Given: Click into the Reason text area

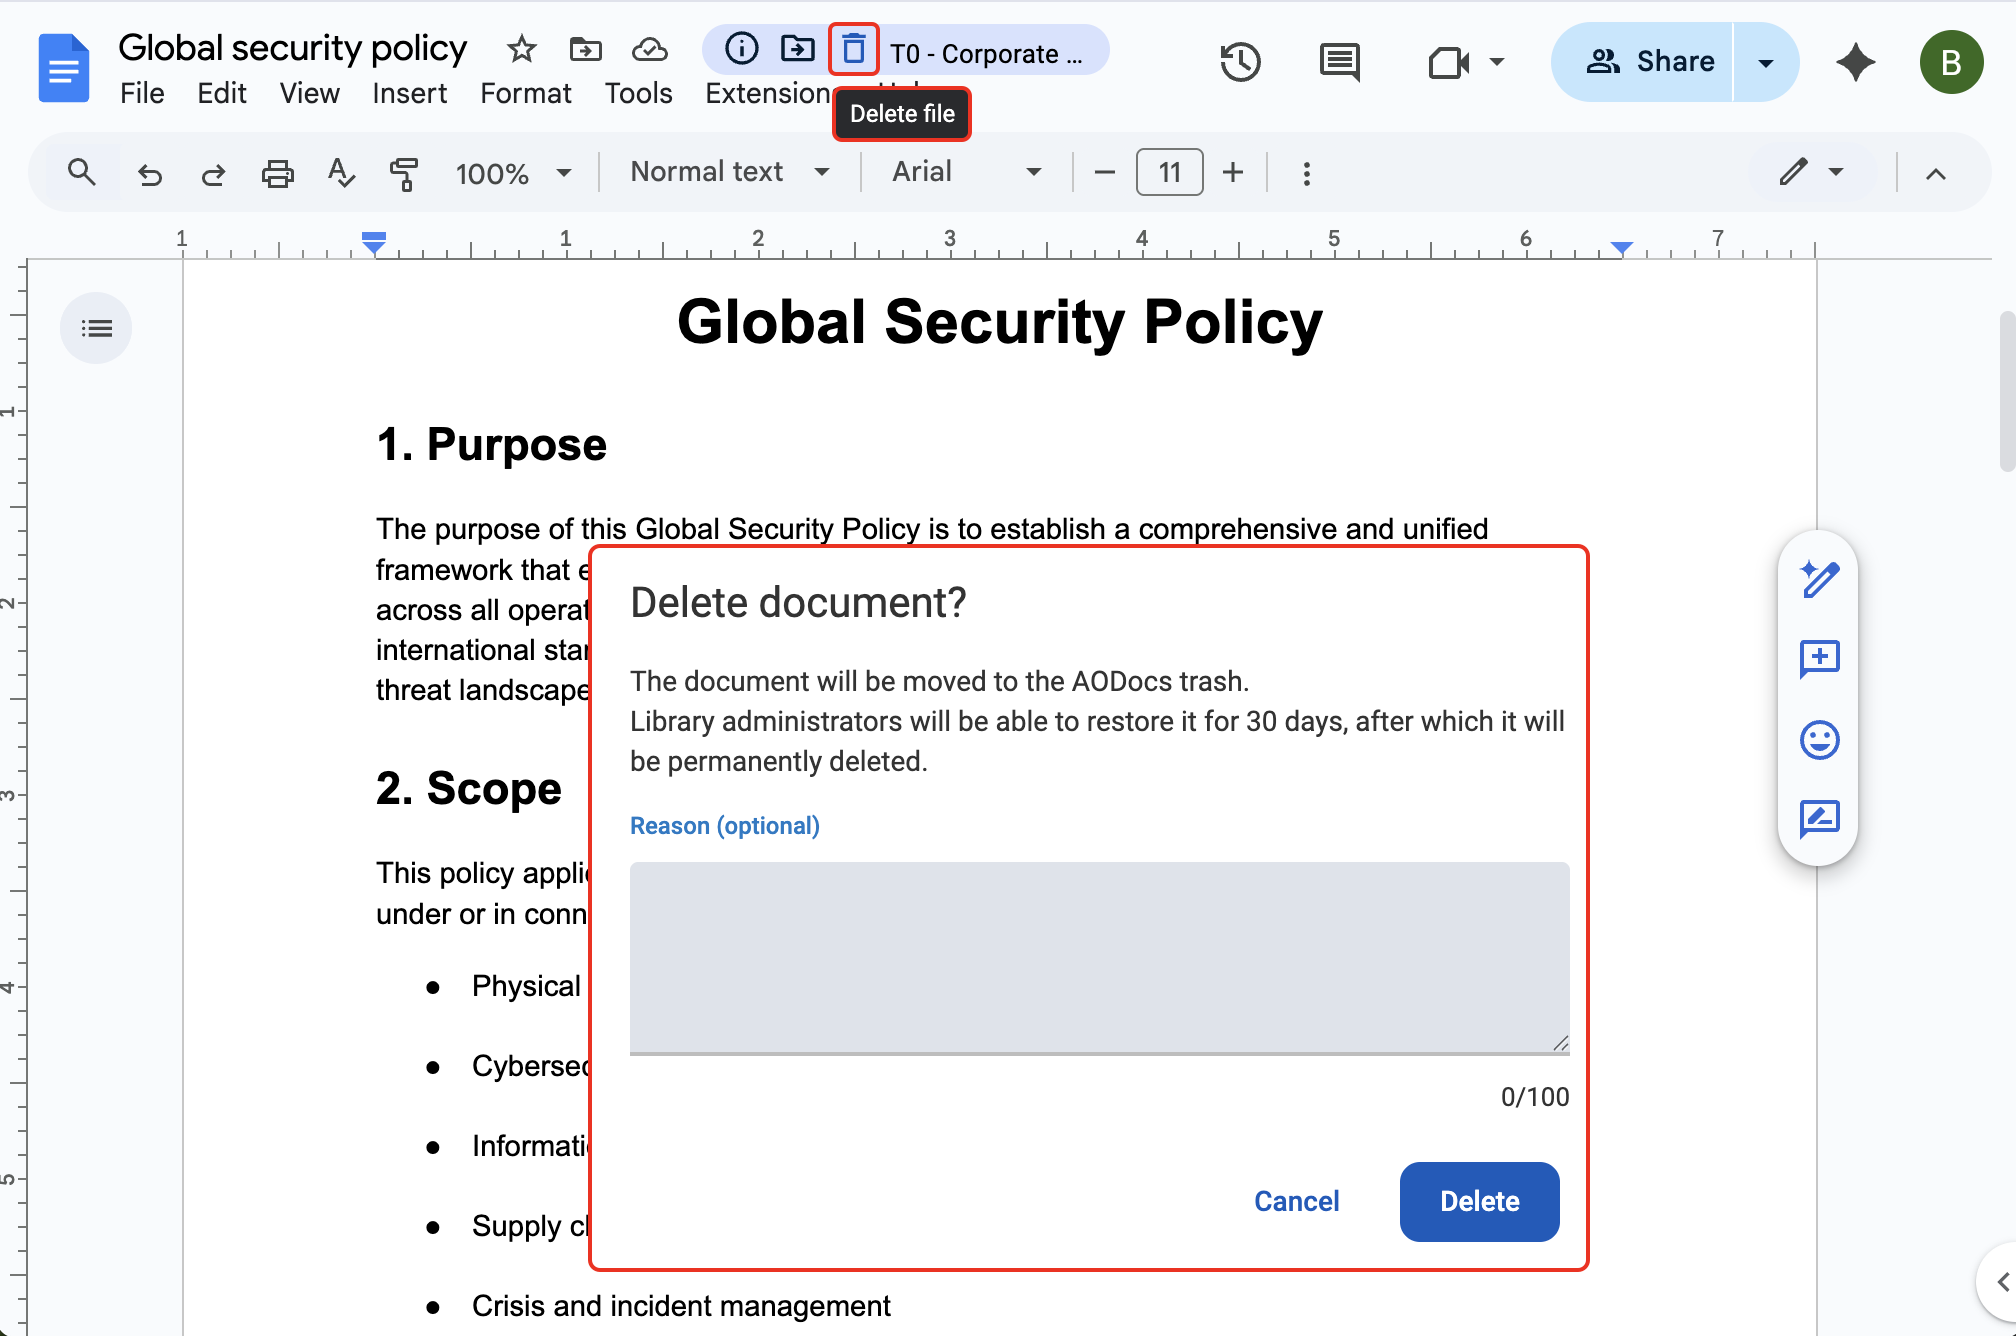Looking at the screenshot, I should click(x=1099, y=957).
